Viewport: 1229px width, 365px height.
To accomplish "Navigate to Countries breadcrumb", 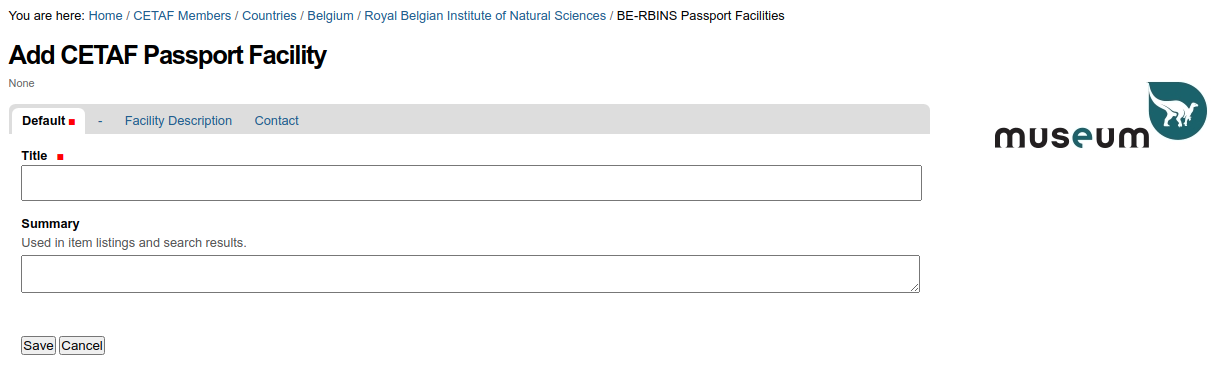I will tap(269, 16).
